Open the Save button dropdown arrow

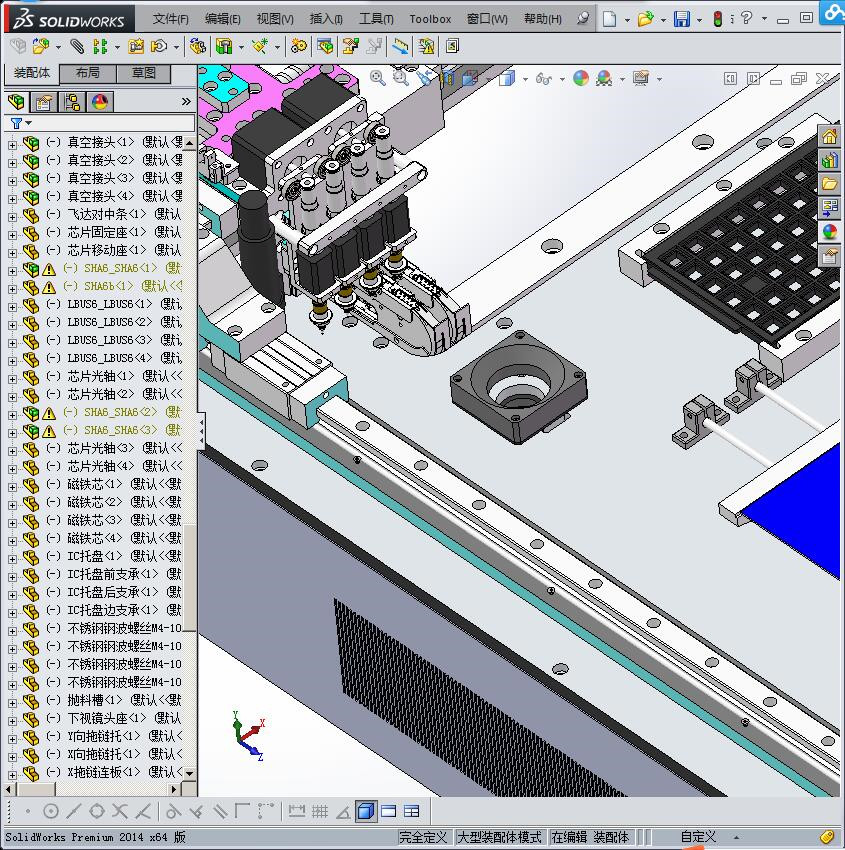click(699, 20)
